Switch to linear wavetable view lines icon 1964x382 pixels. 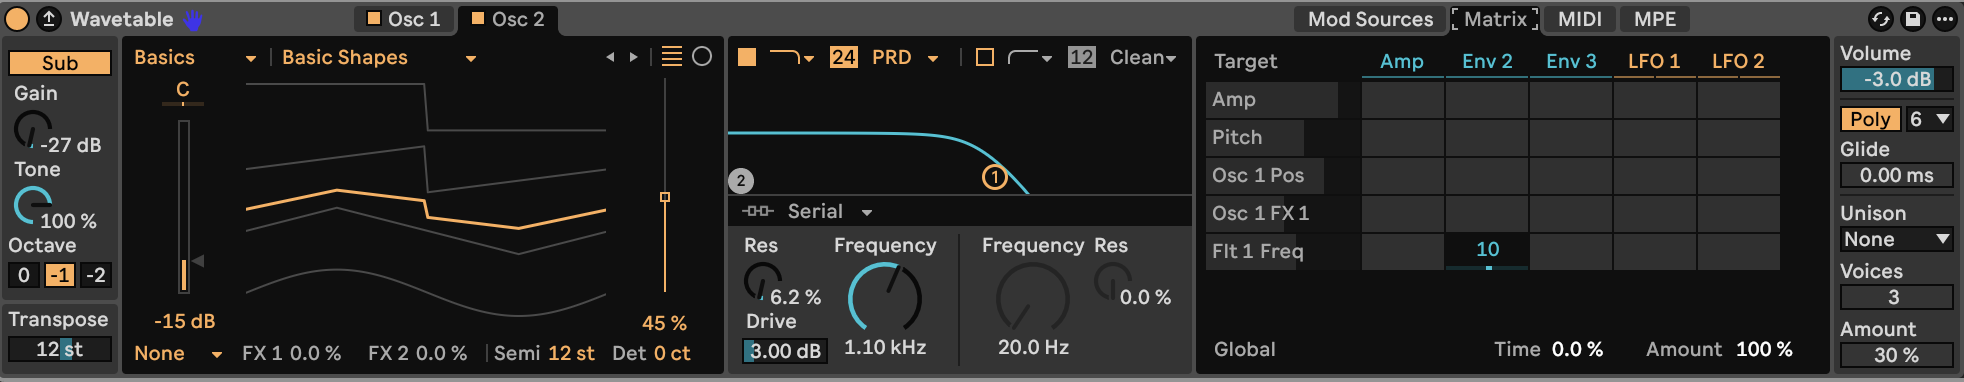point(672,57)
